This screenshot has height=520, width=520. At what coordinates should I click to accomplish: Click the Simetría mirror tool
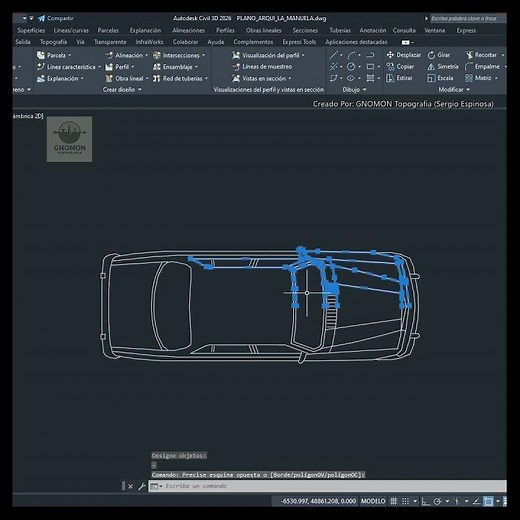coord(443,67)
